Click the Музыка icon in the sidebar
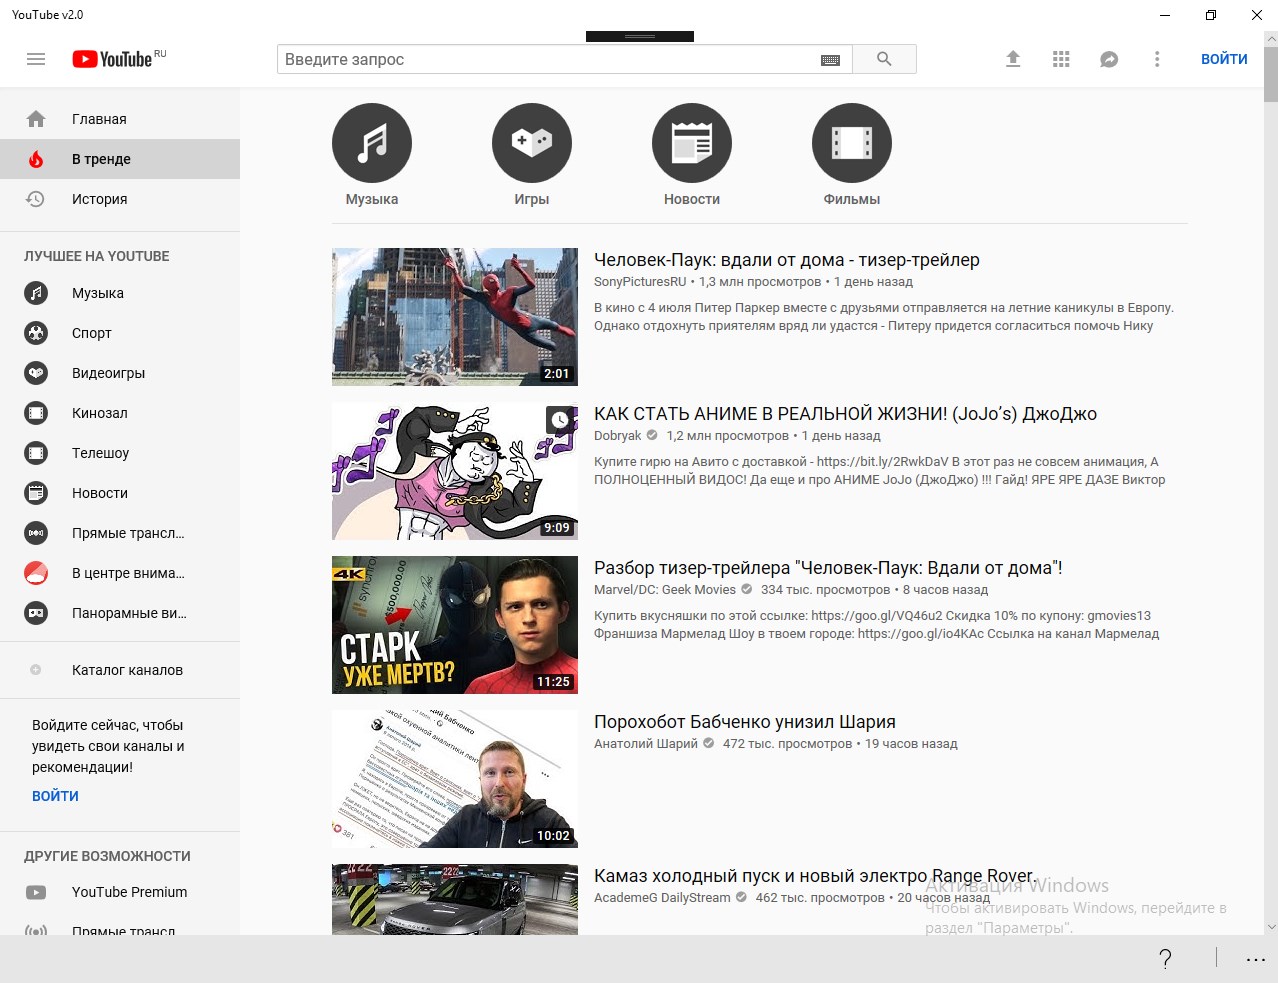 coord(36,293)
